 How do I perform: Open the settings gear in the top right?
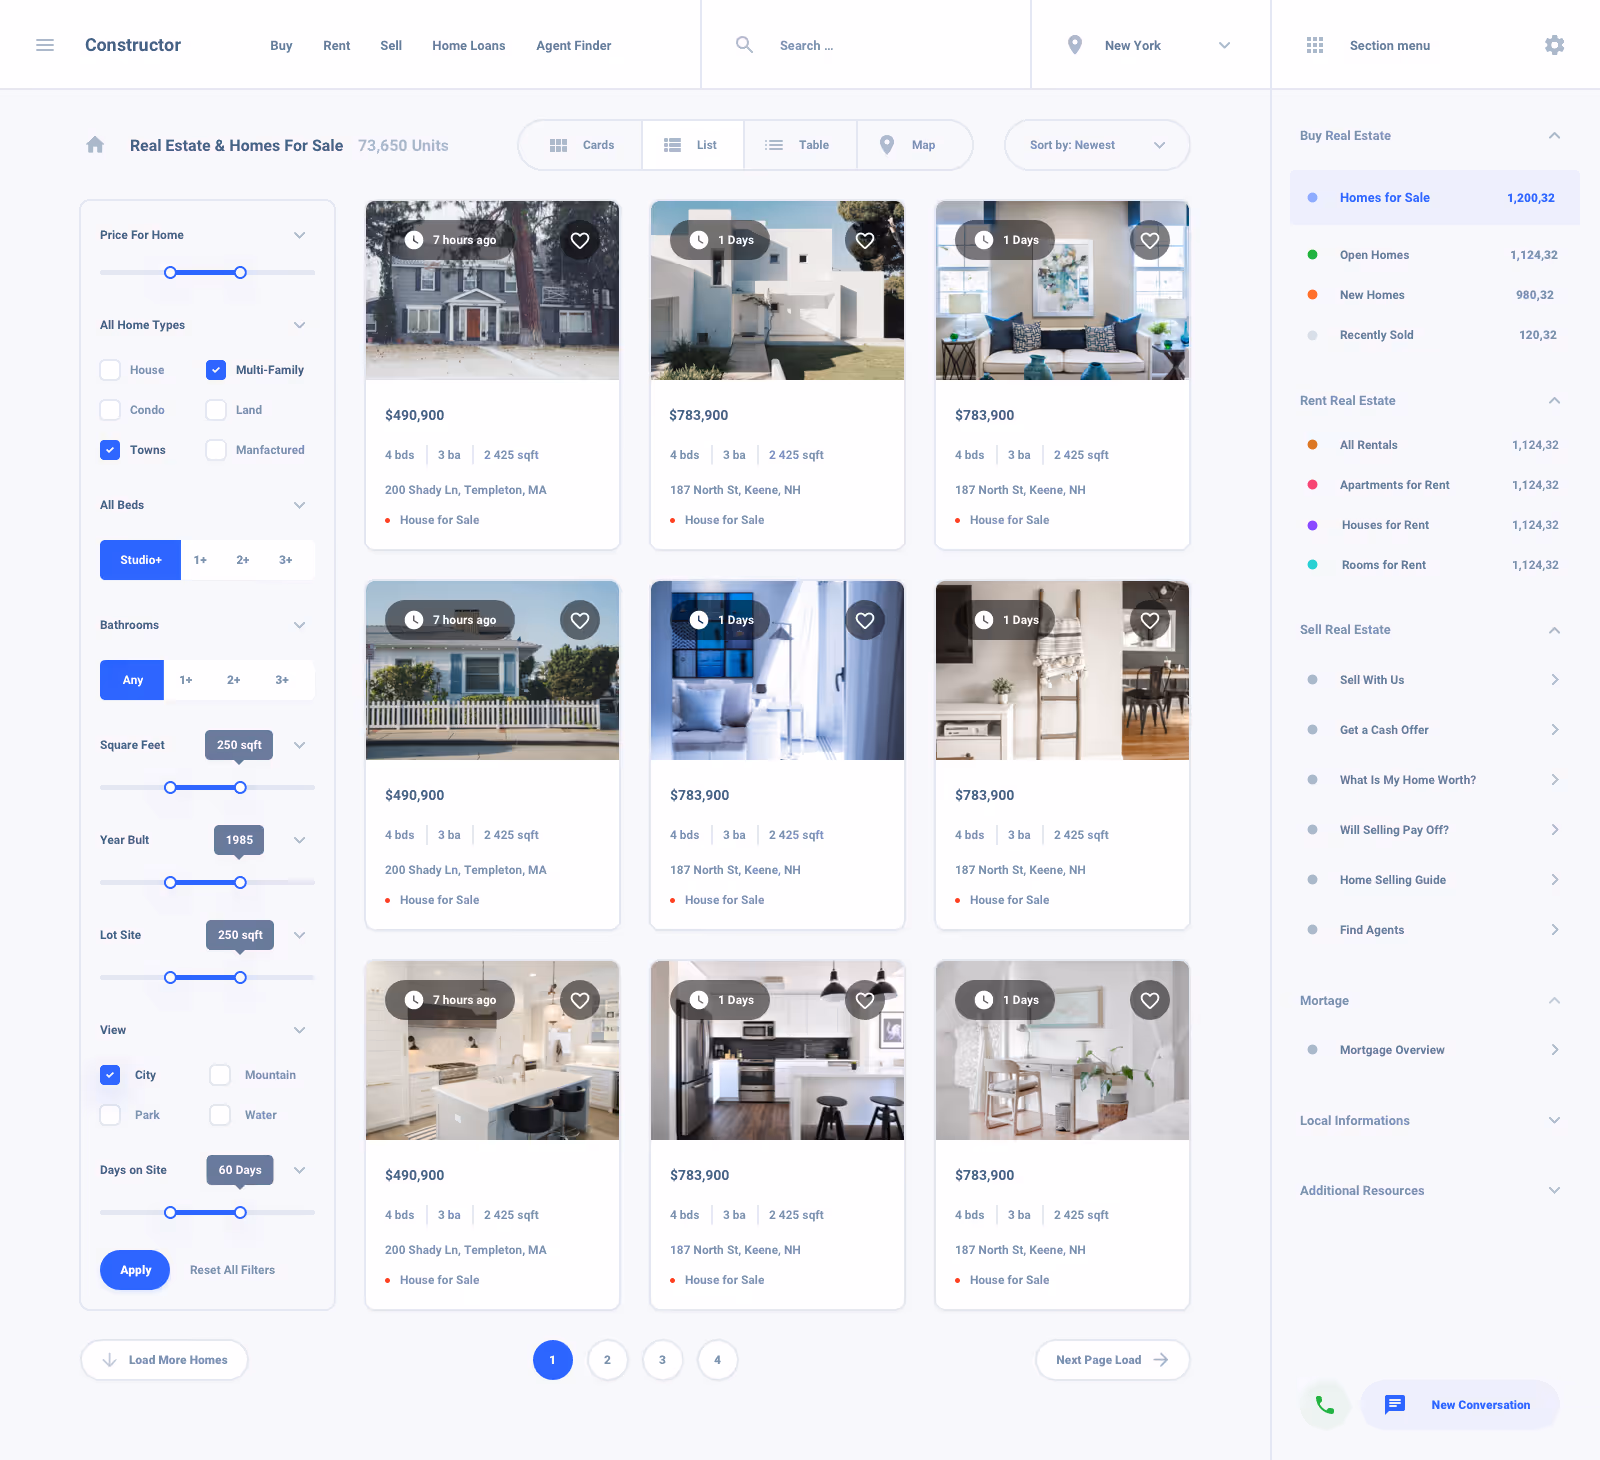coord(1554,45)
